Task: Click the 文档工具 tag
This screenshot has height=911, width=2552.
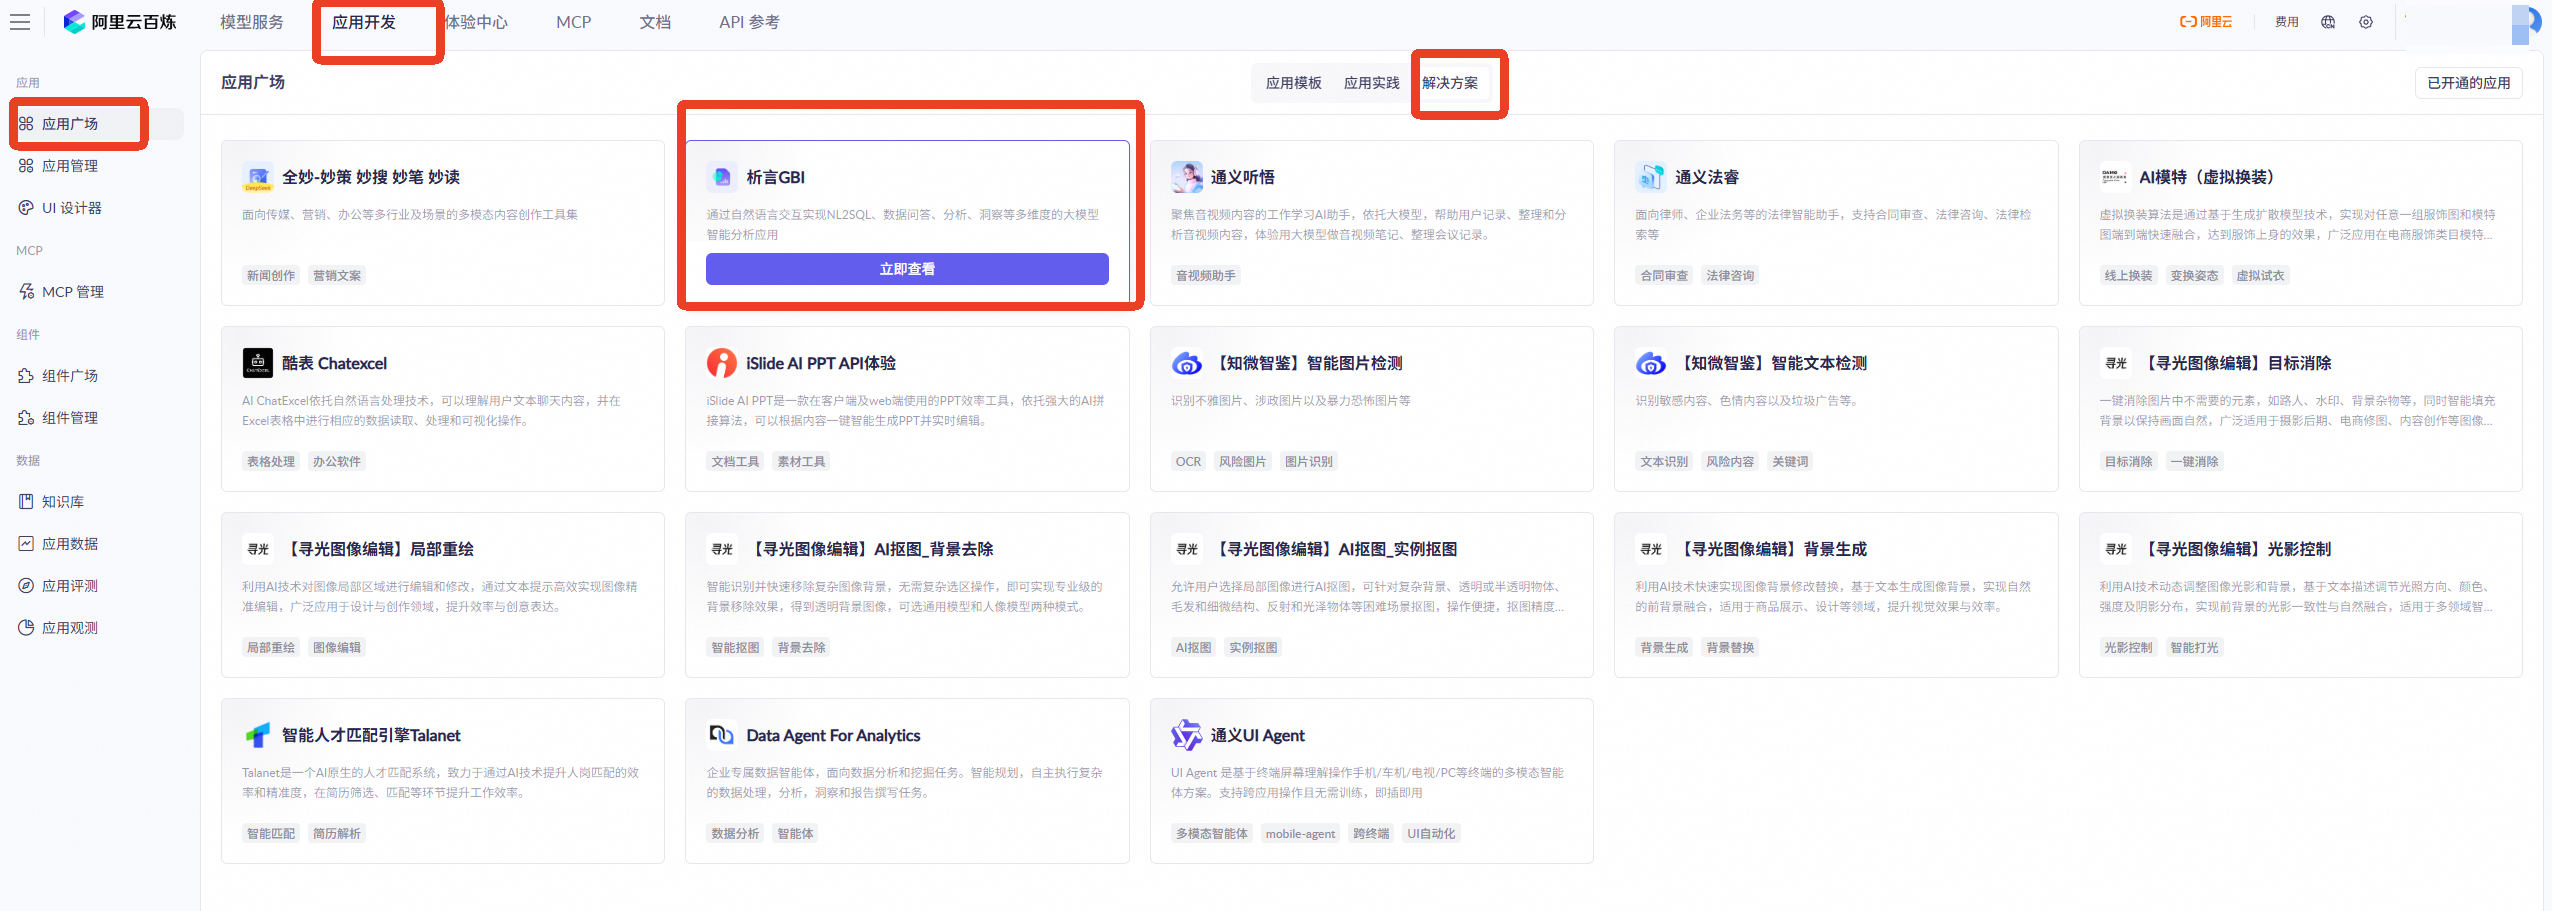Action: click(x=735, y=461)
